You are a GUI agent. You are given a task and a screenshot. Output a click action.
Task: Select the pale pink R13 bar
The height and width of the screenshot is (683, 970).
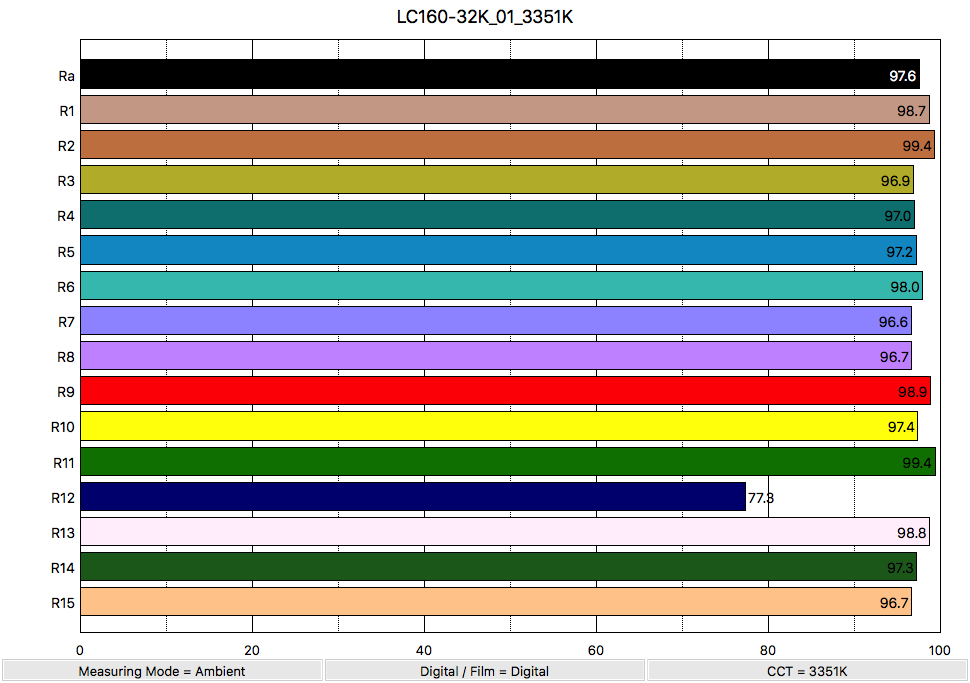[x=504, y=532]
